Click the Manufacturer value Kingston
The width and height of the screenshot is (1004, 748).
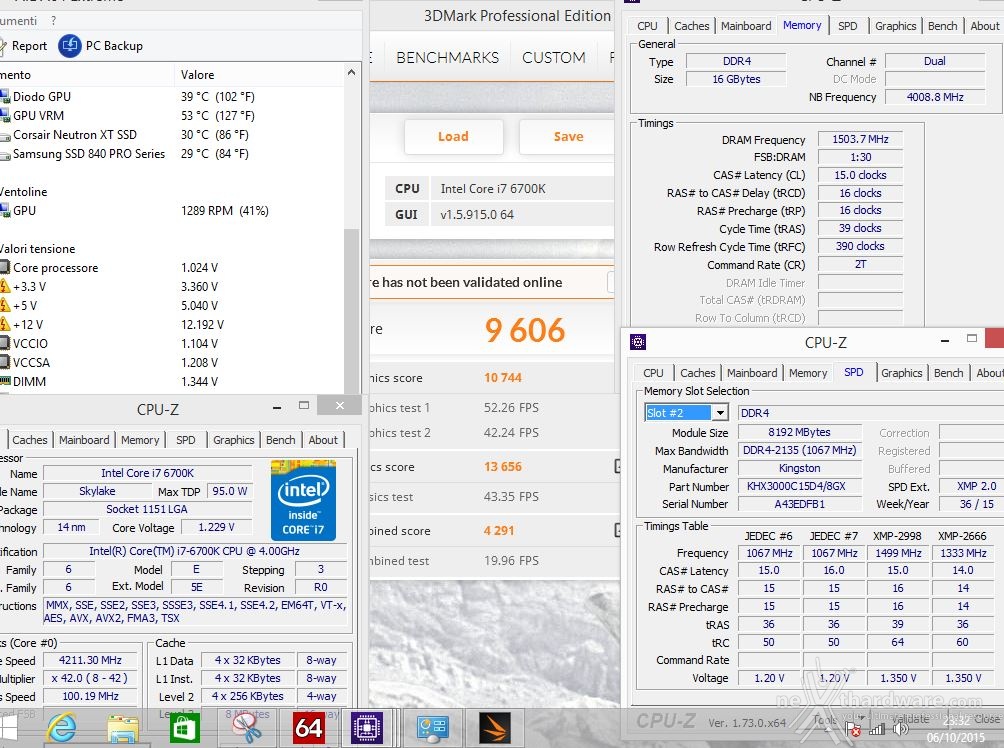click(800, 468)
